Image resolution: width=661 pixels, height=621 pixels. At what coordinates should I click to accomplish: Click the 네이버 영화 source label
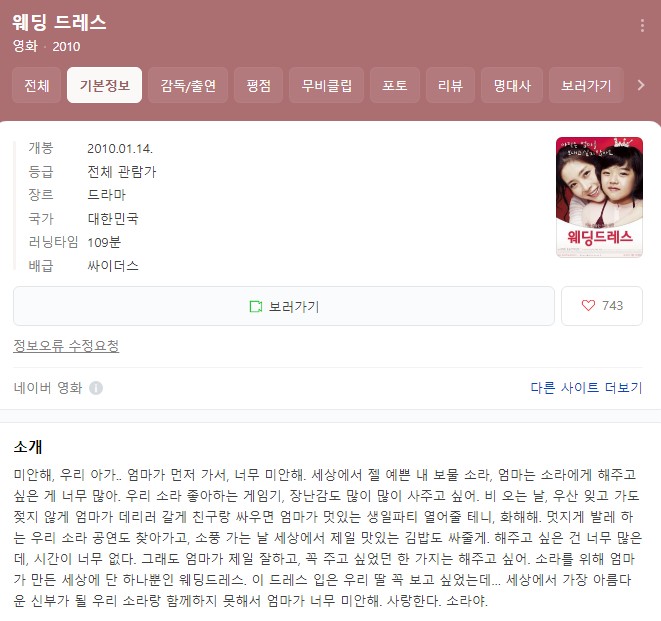click(48, 387)
